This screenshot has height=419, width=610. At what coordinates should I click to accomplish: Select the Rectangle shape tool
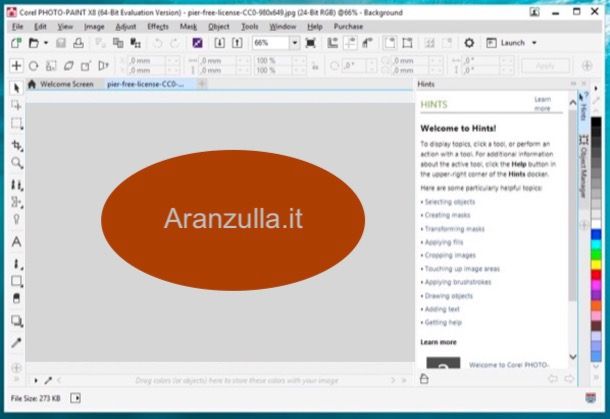click(16, 281)
